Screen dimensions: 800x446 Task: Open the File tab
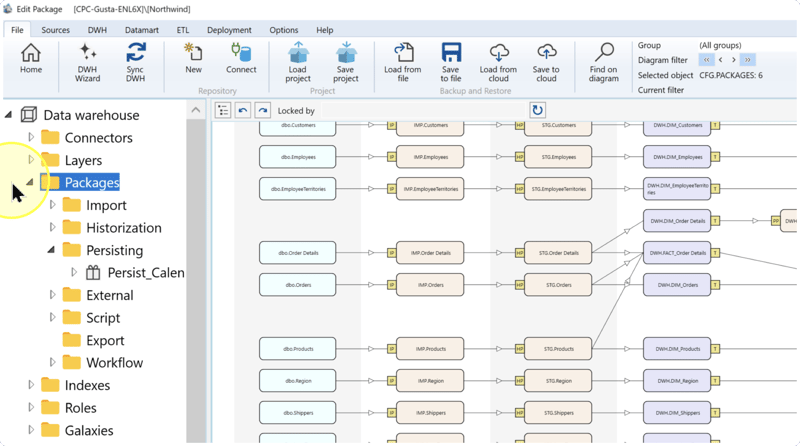click(17, 30)
